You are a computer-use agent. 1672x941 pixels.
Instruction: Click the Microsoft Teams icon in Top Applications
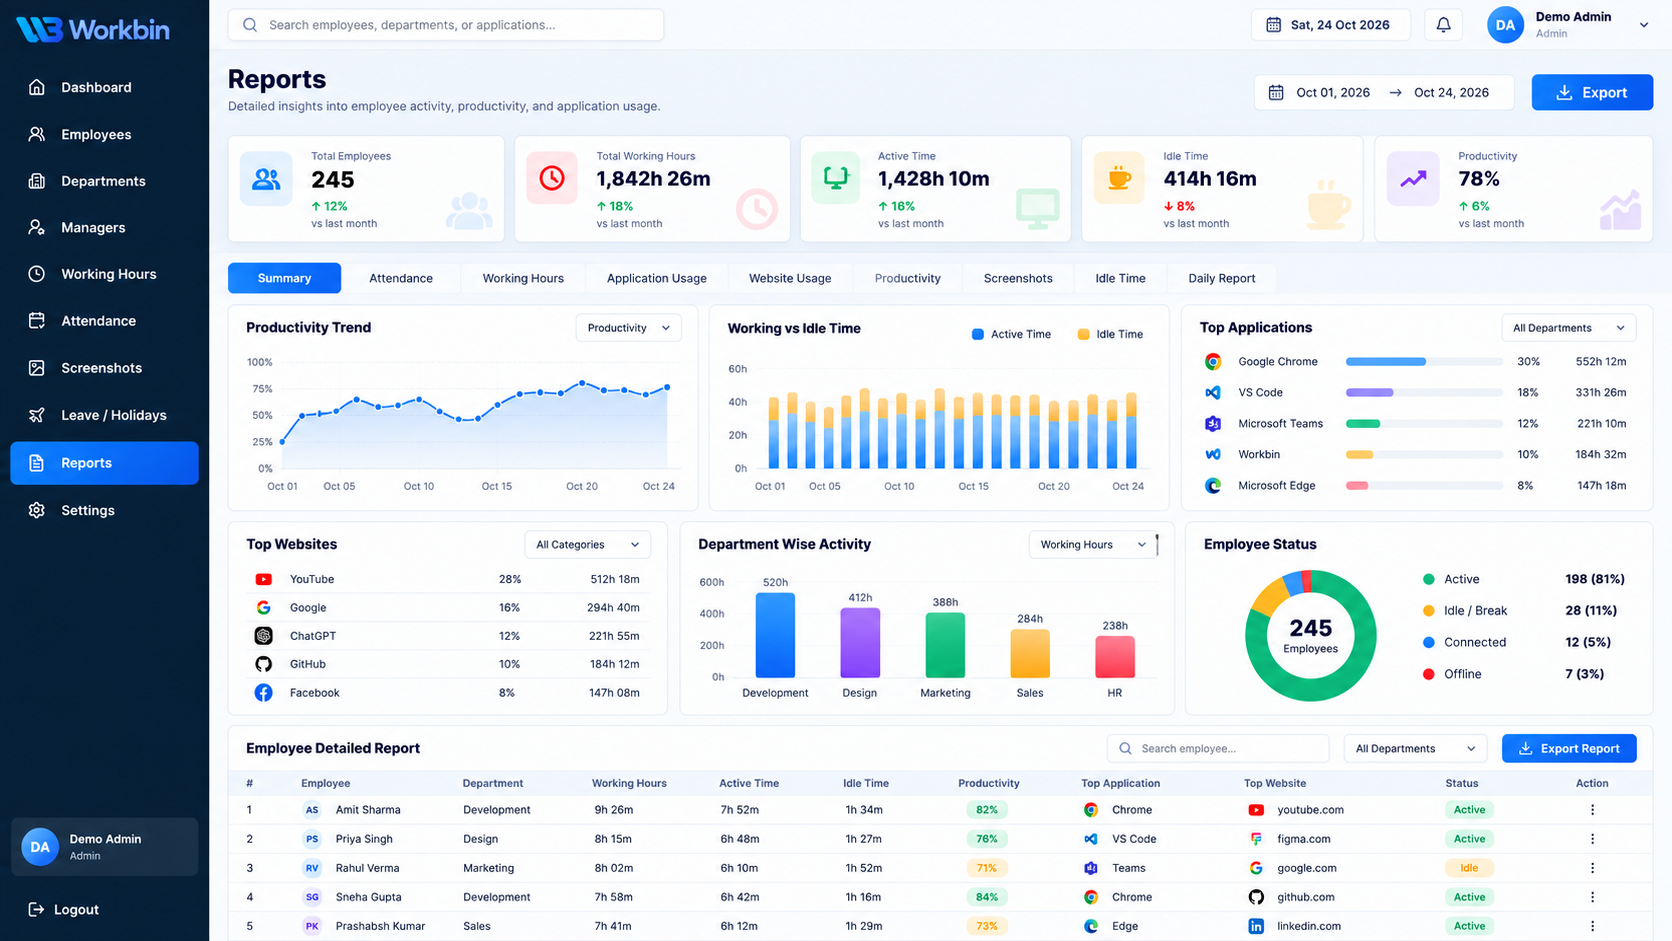point(1213,424)
